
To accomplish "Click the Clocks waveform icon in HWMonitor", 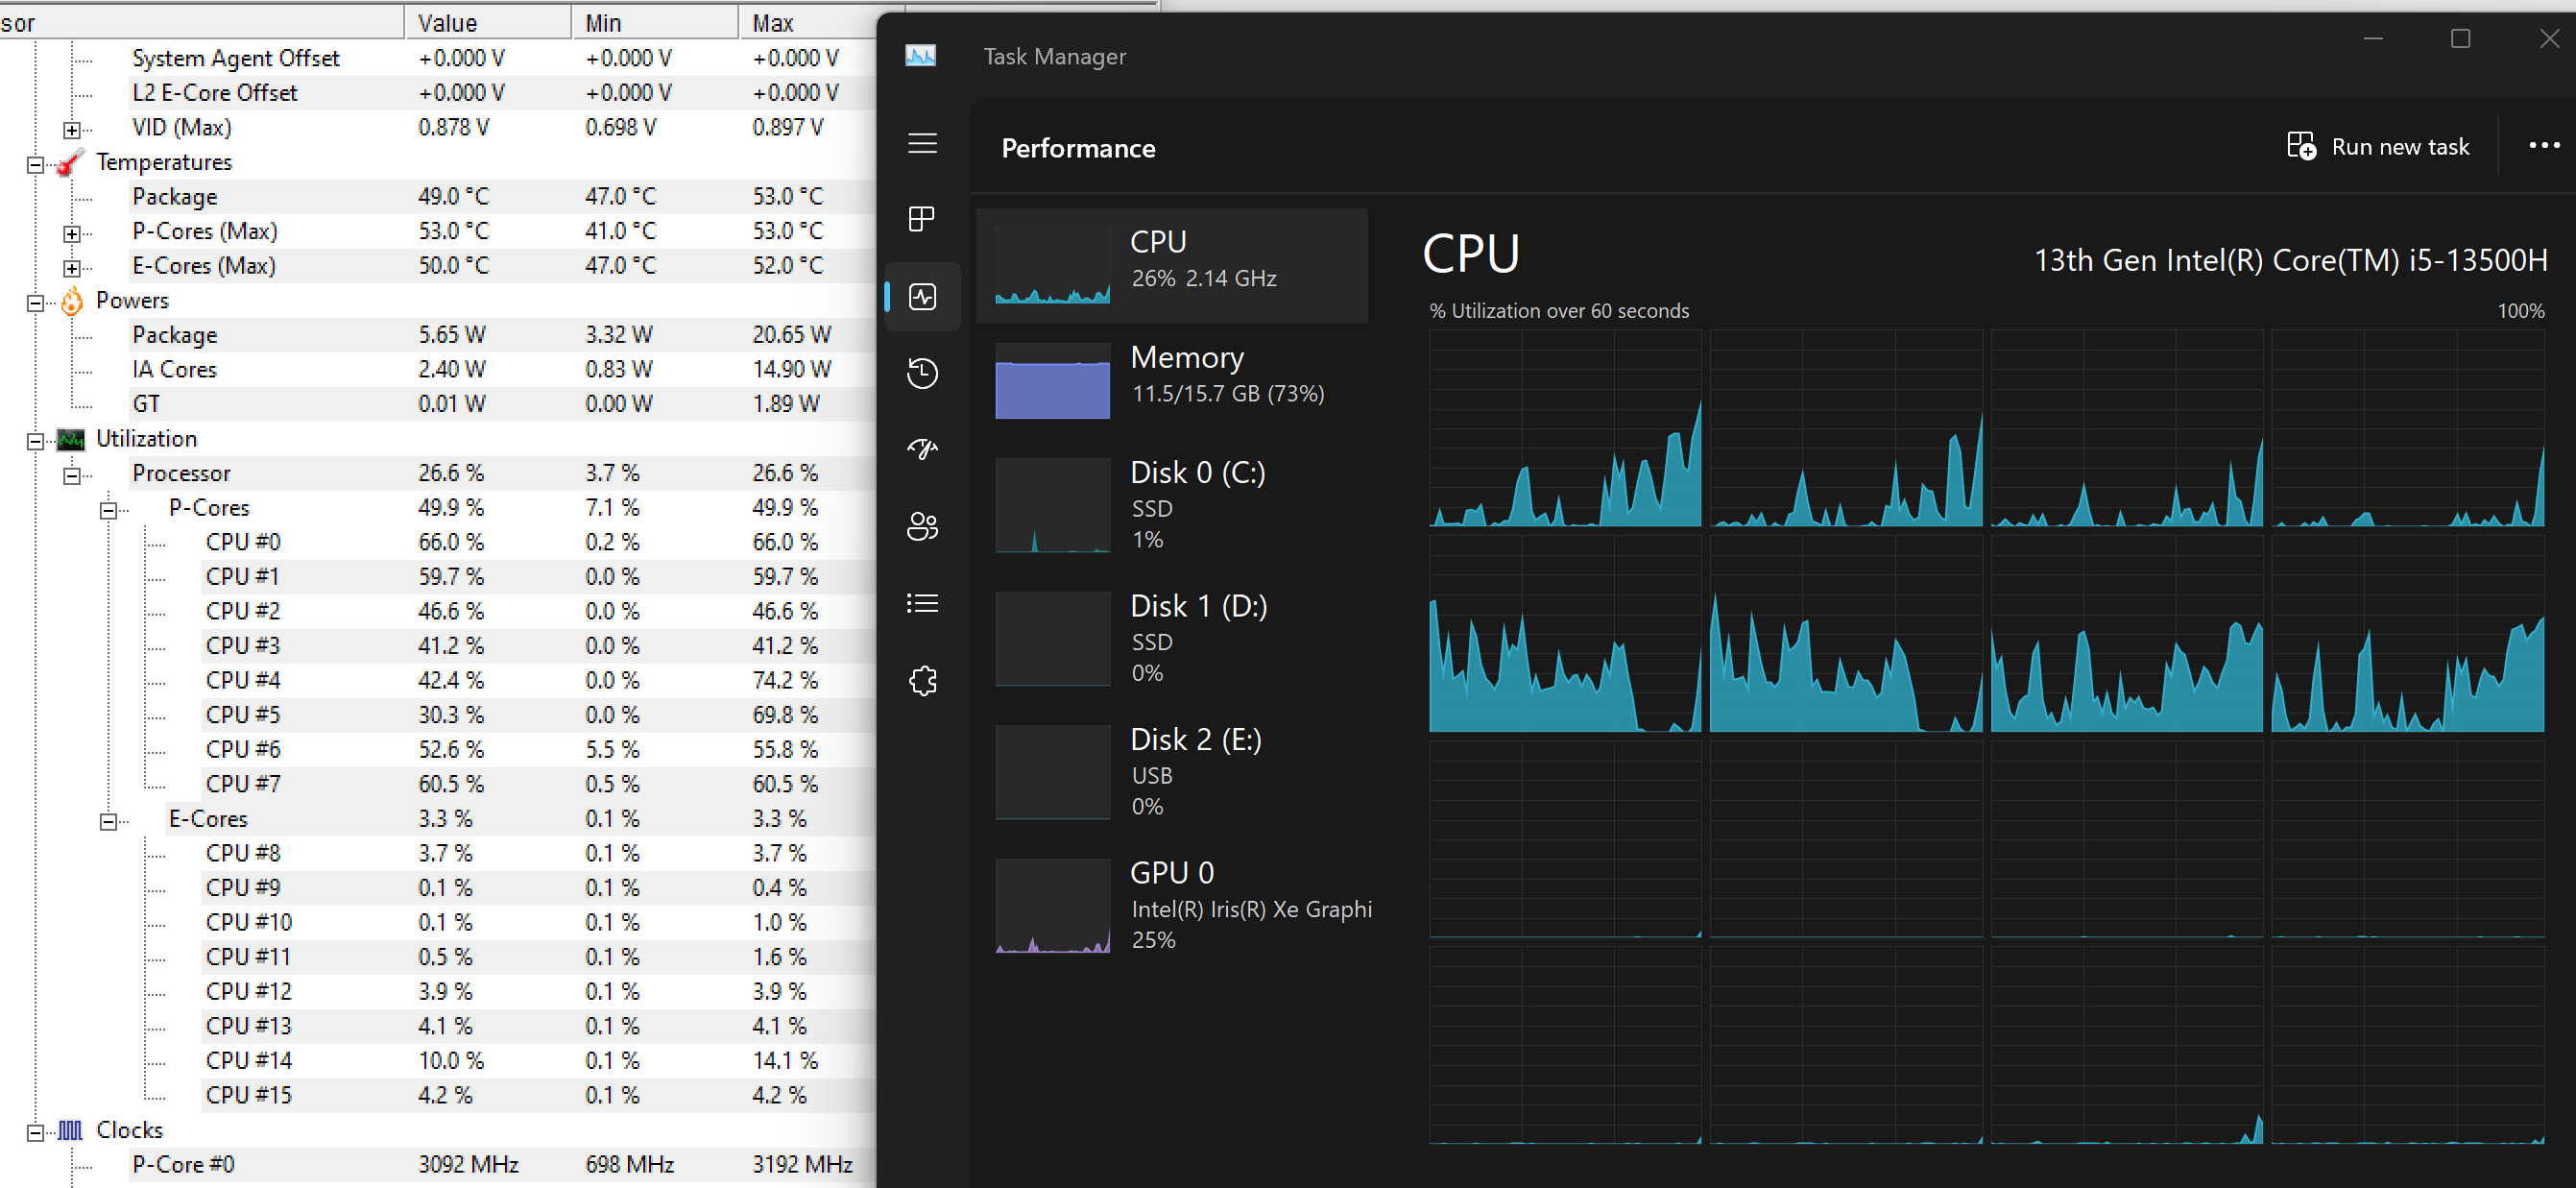I will (x=71, y=1130).
